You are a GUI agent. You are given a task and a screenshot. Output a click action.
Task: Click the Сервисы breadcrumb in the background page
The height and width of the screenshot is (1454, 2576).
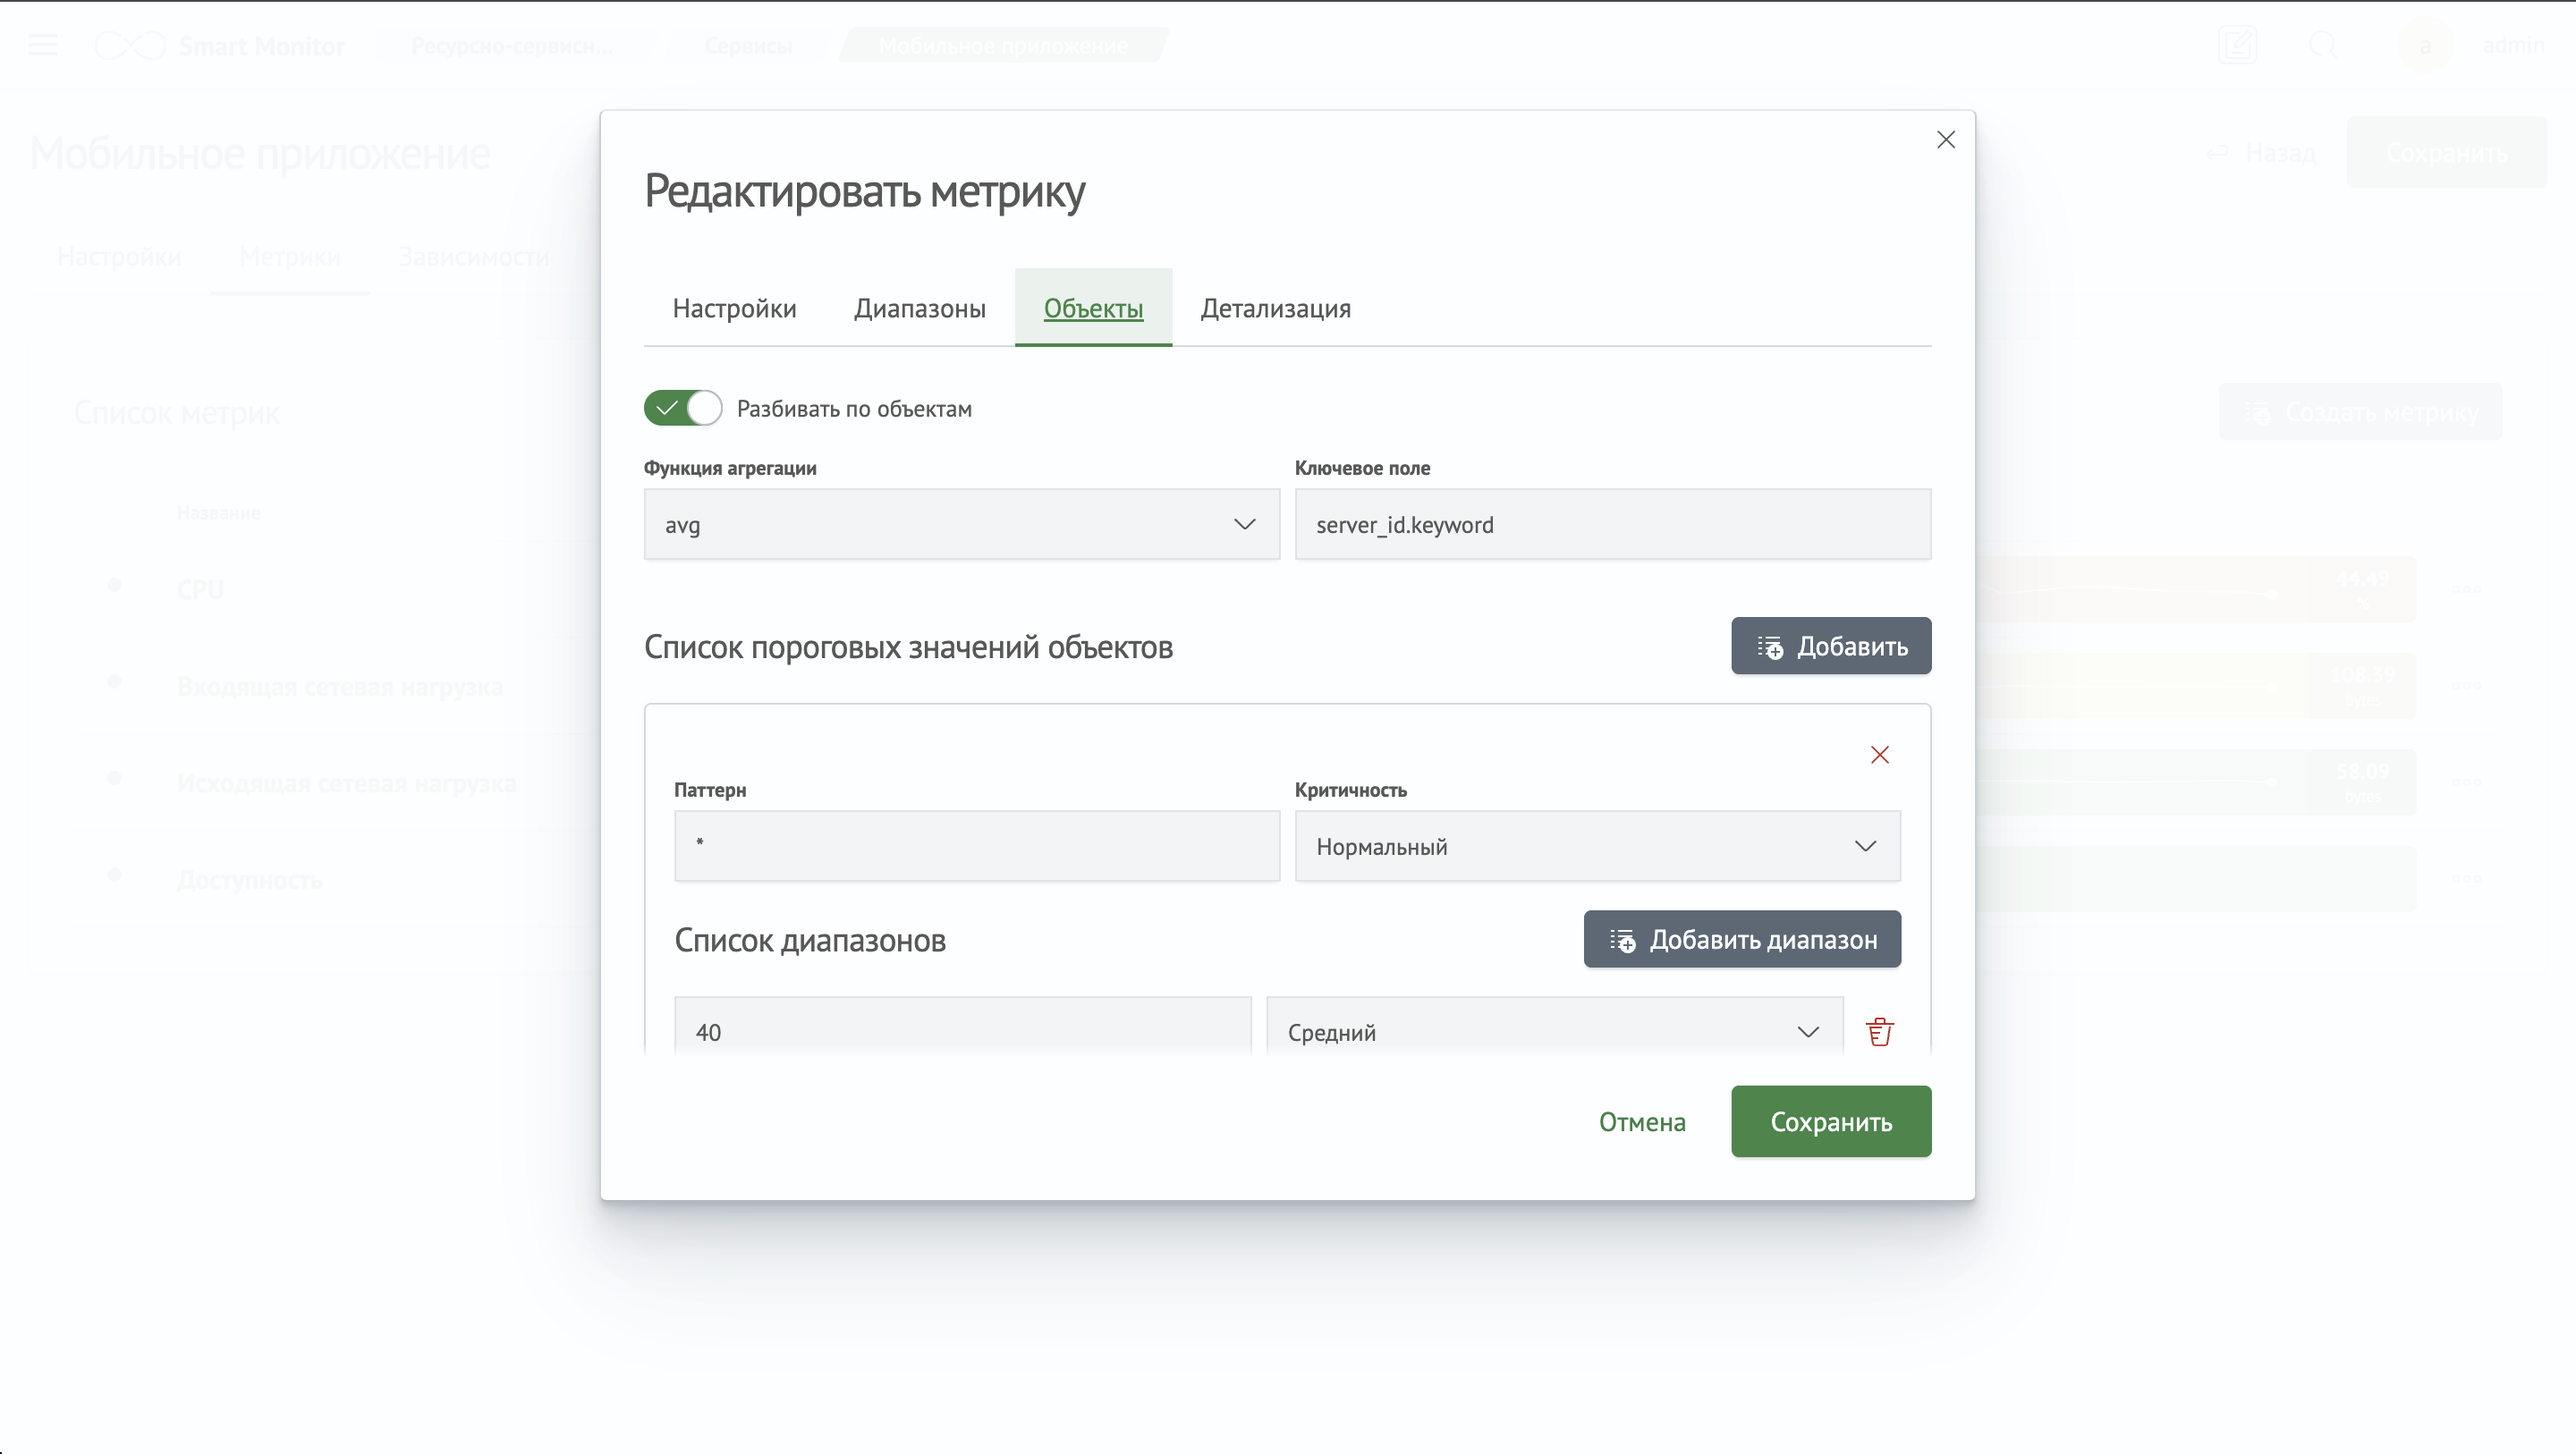(748, 45)
